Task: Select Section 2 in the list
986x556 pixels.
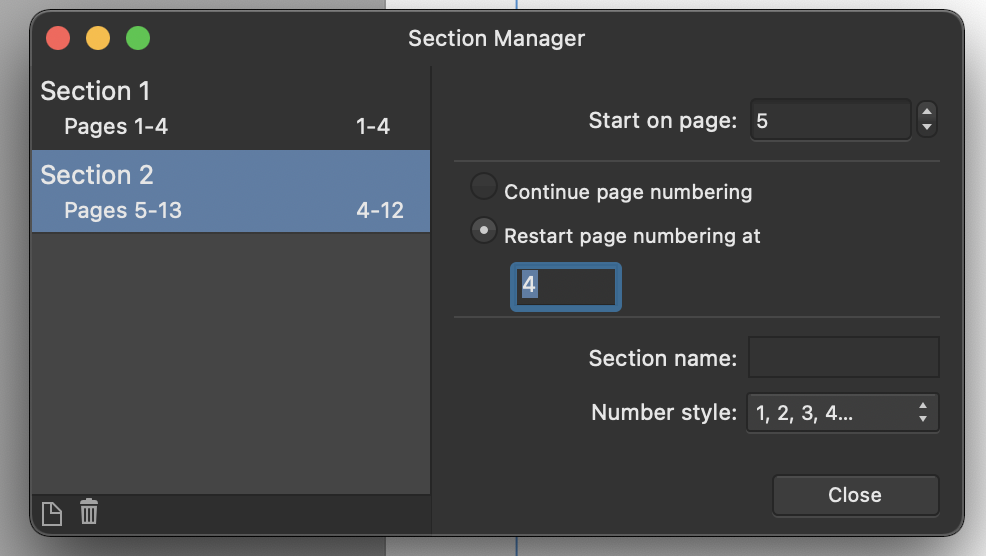Action: (x=97, y=175)
